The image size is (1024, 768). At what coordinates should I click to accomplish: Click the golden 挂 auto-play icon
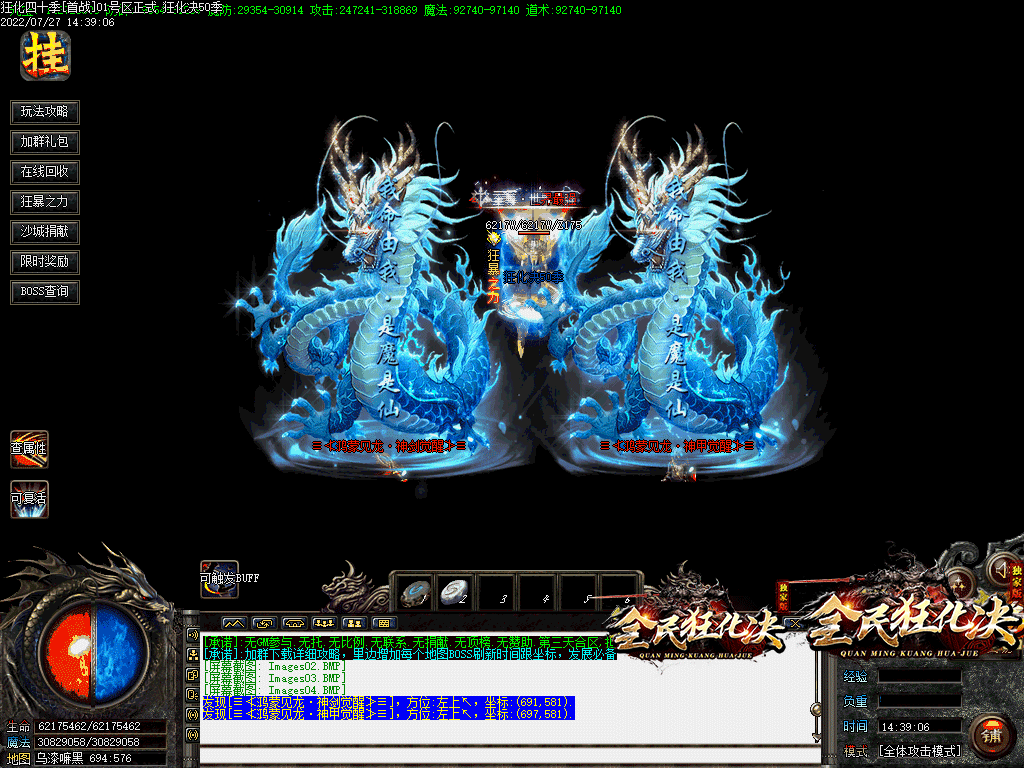(x=45, y=55)
